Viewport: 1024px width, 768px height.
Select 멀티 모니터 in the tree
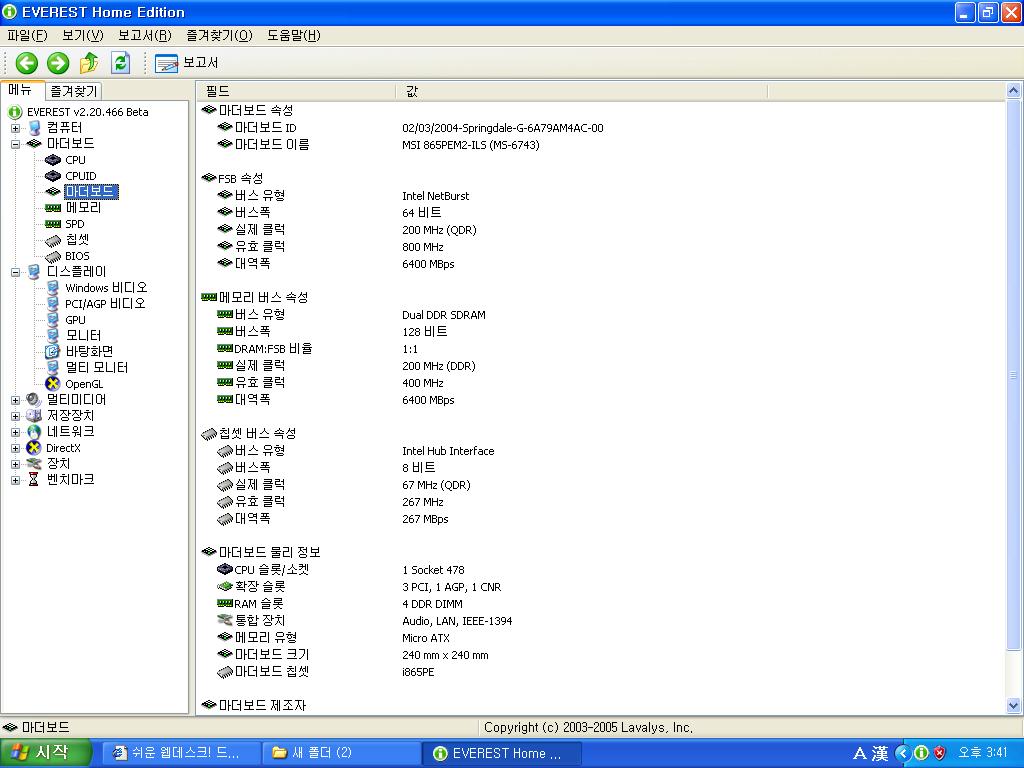tap(97, 368)
